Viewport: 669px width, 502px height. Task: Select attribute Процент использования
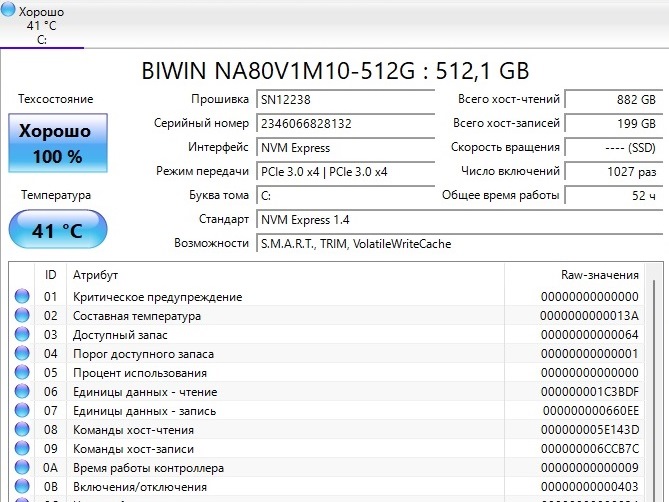pyautogui.click(x=140, y=373)
